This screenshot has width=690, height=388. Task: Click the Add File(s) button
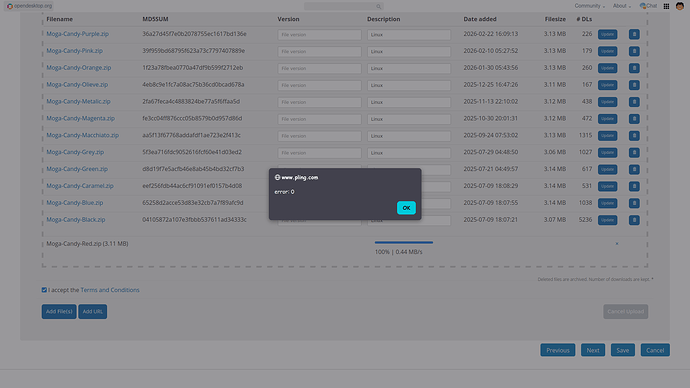[x=59, y=311]
